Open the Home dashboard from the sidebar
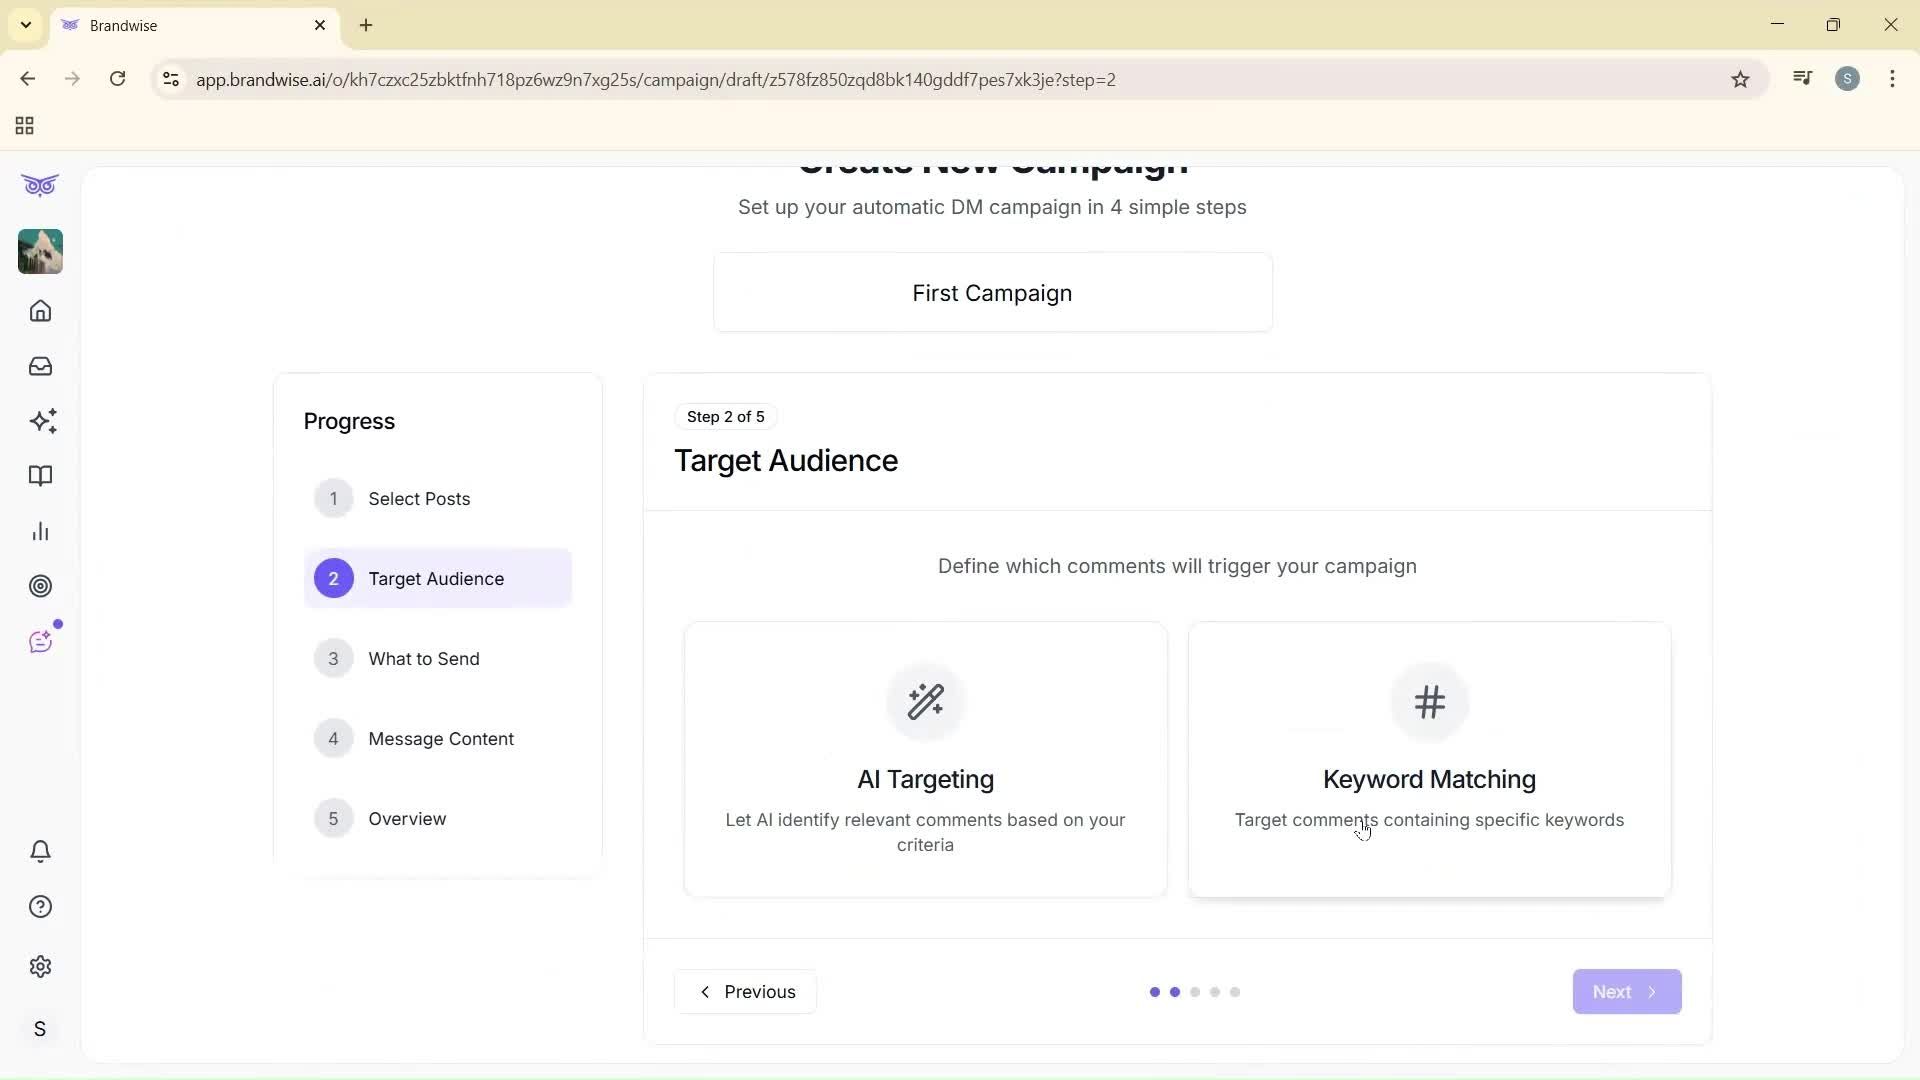This screenshot has width=1920, height=1080. pos(40,311)
